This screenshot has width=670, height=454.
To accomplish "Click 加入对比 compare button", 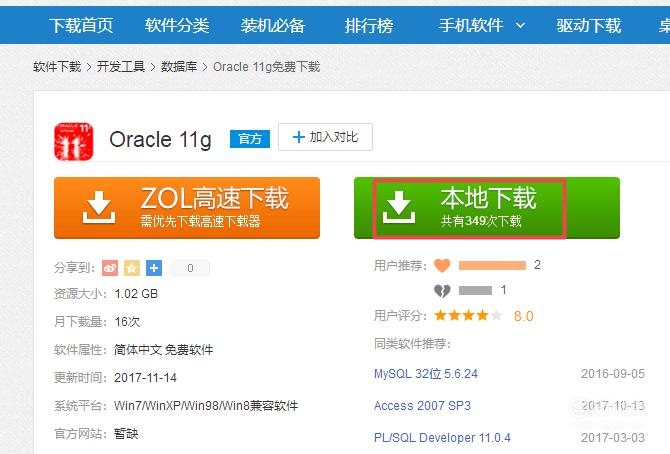I will pyautogui.click(x=325, y=137).
